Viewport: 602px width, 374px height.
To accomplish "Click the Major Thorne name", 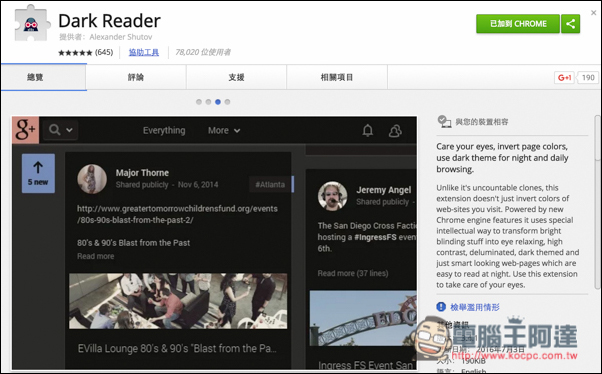I will (x=142, y=173).
